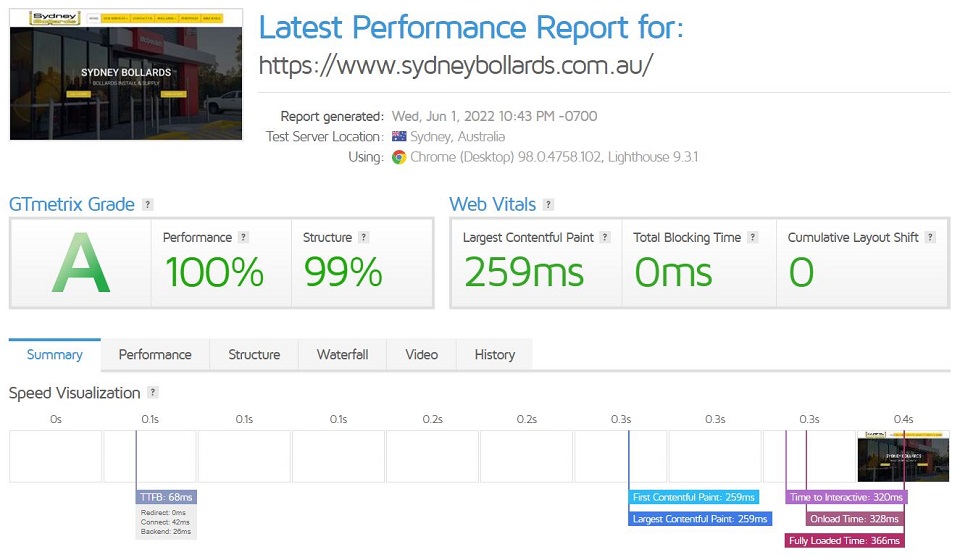The height and width of the screenshot is (560, 960).
Task: Open the Video tab
Action: 421,355
